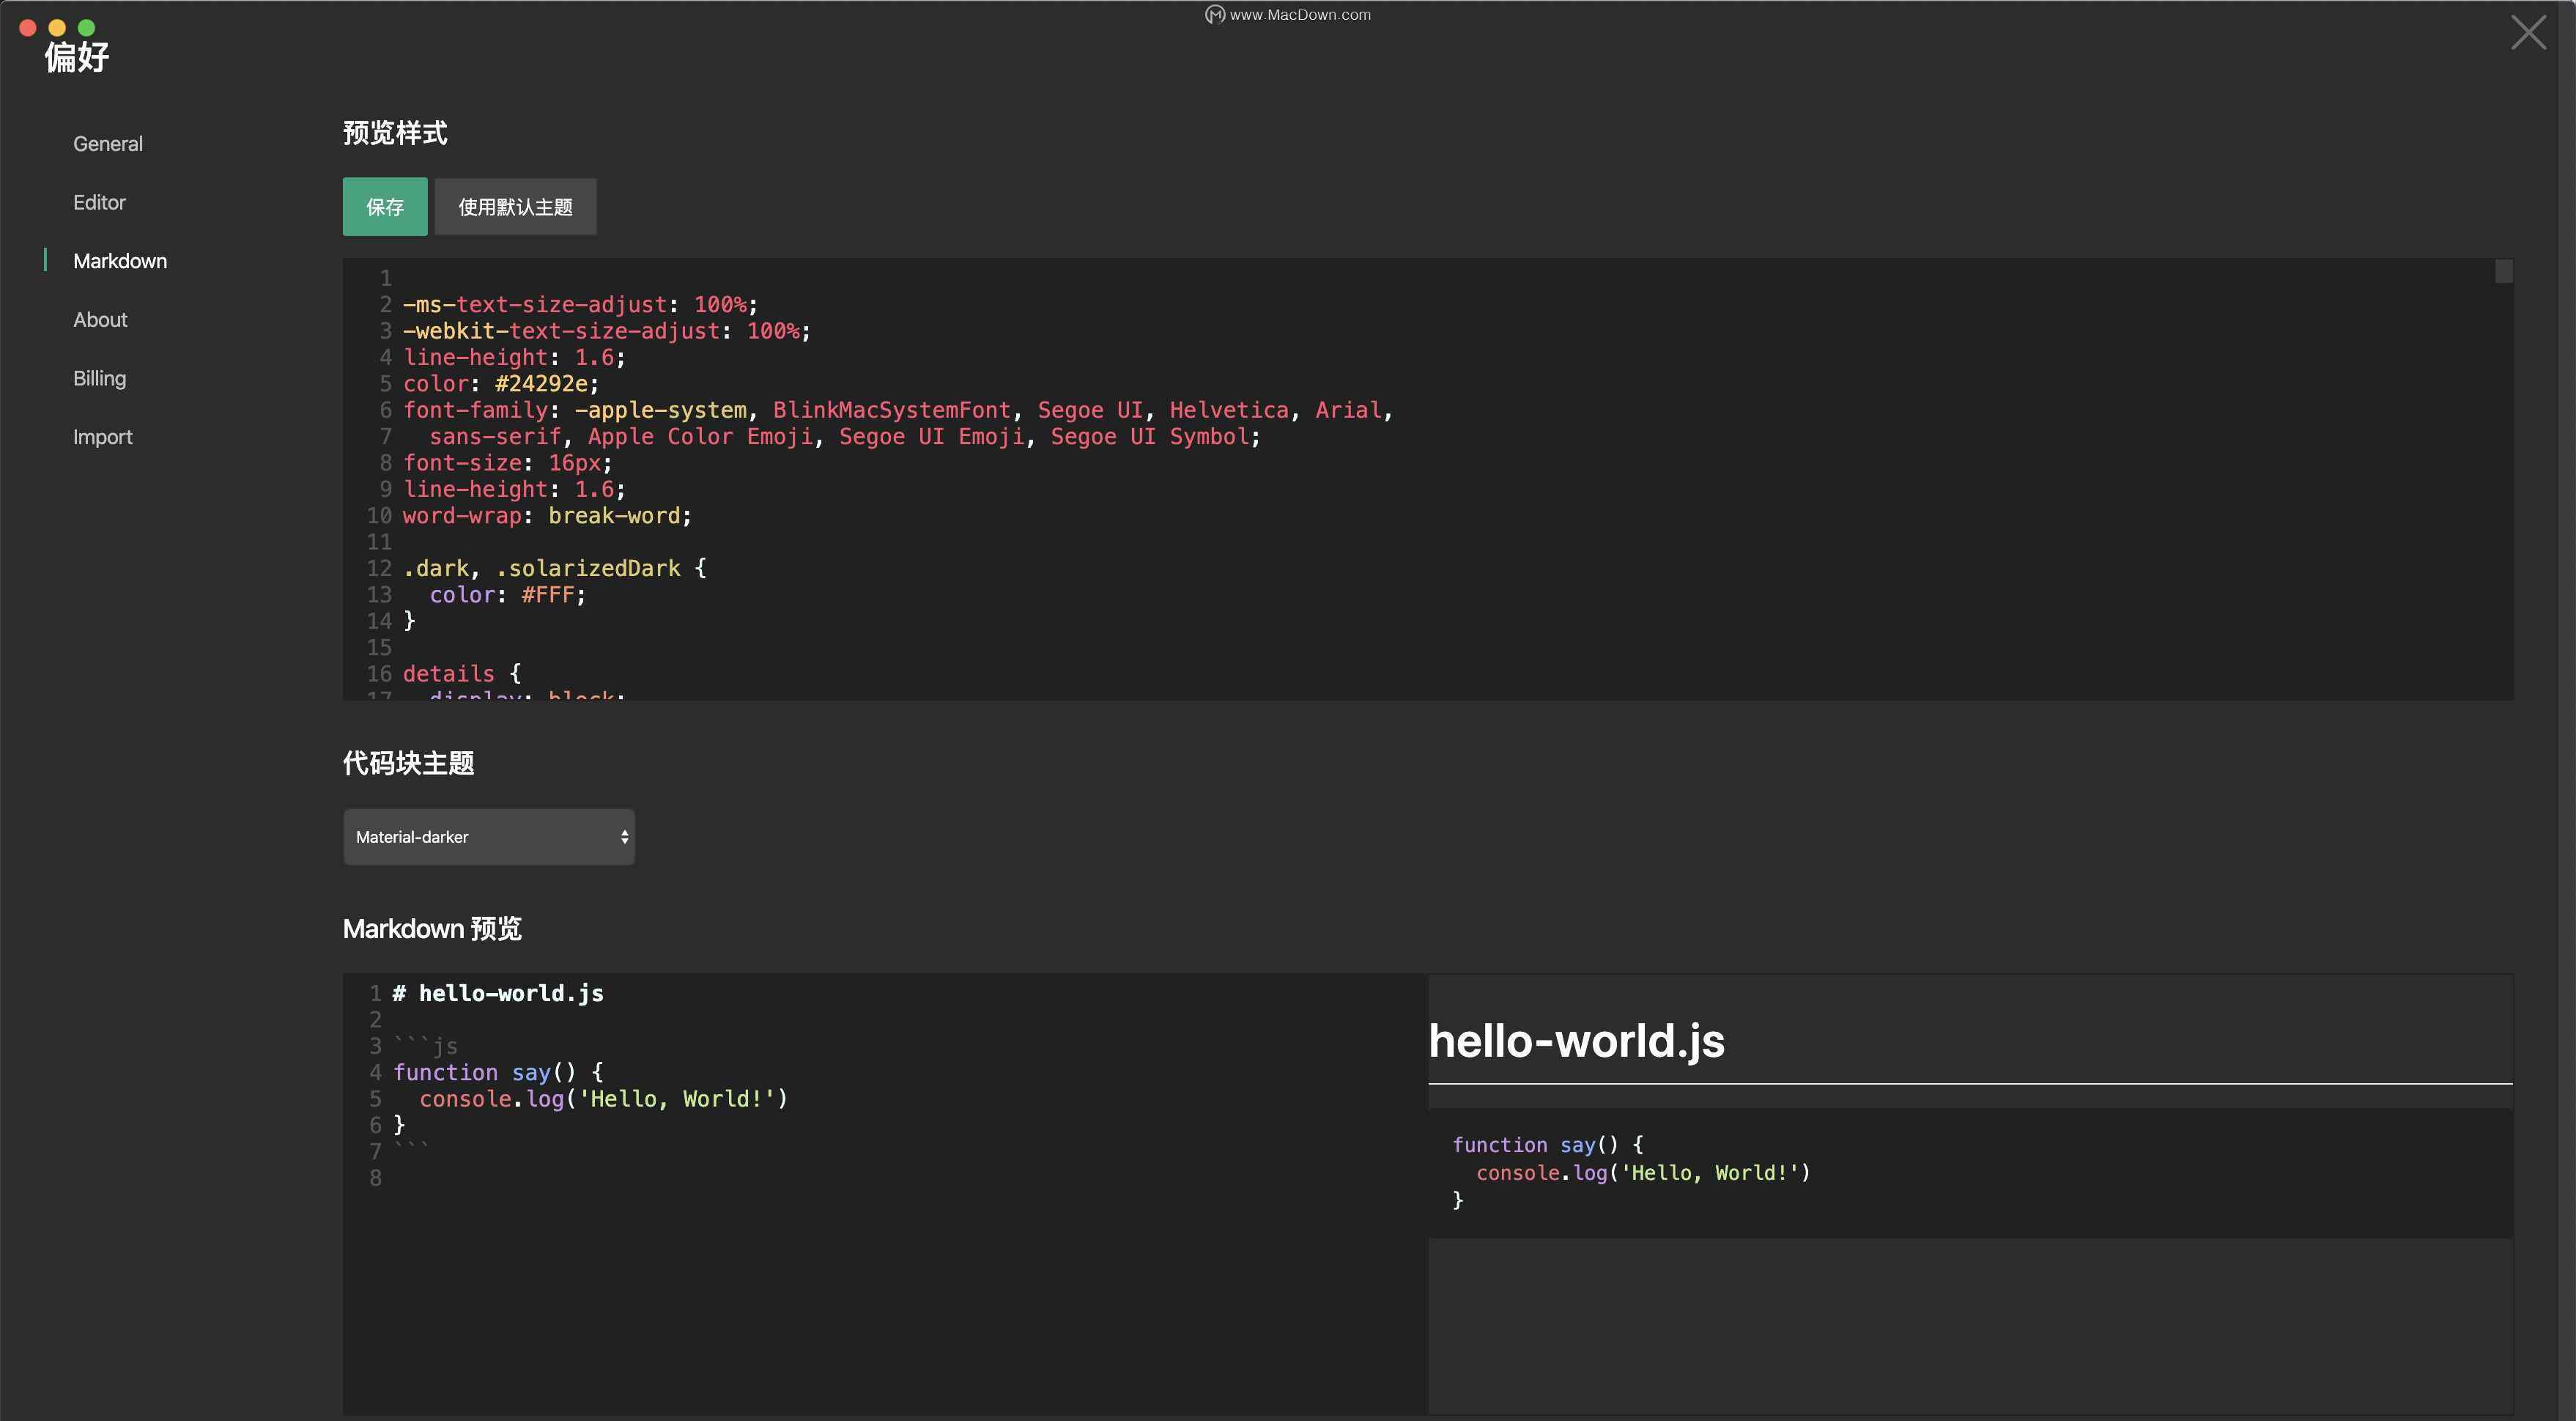Click the 偏好 preferences title
The width and height of the screenshot is (2576, 1421).
click(77, 57)
